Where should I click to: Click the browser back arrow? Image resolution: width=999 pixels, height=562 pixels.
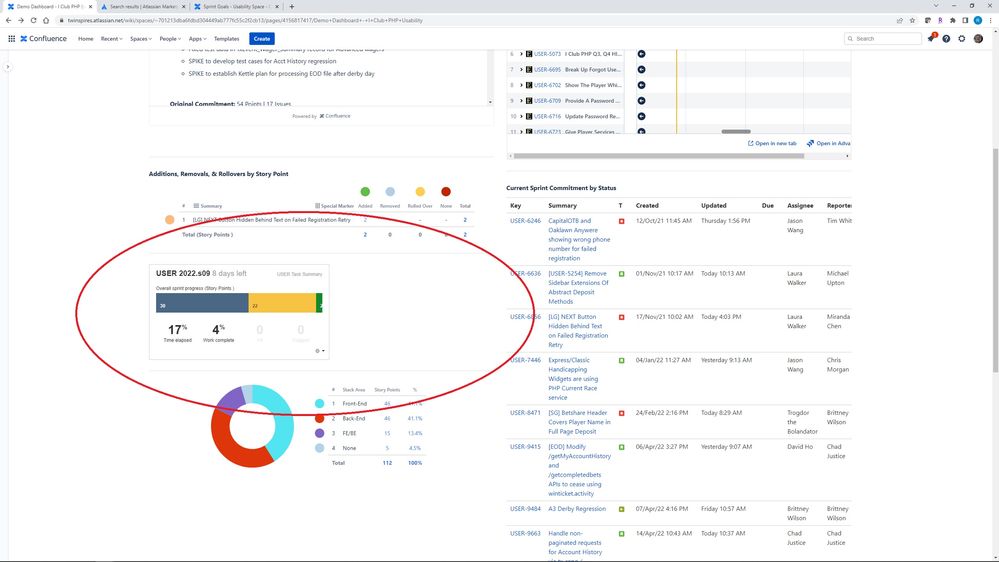tap(8, 20)
